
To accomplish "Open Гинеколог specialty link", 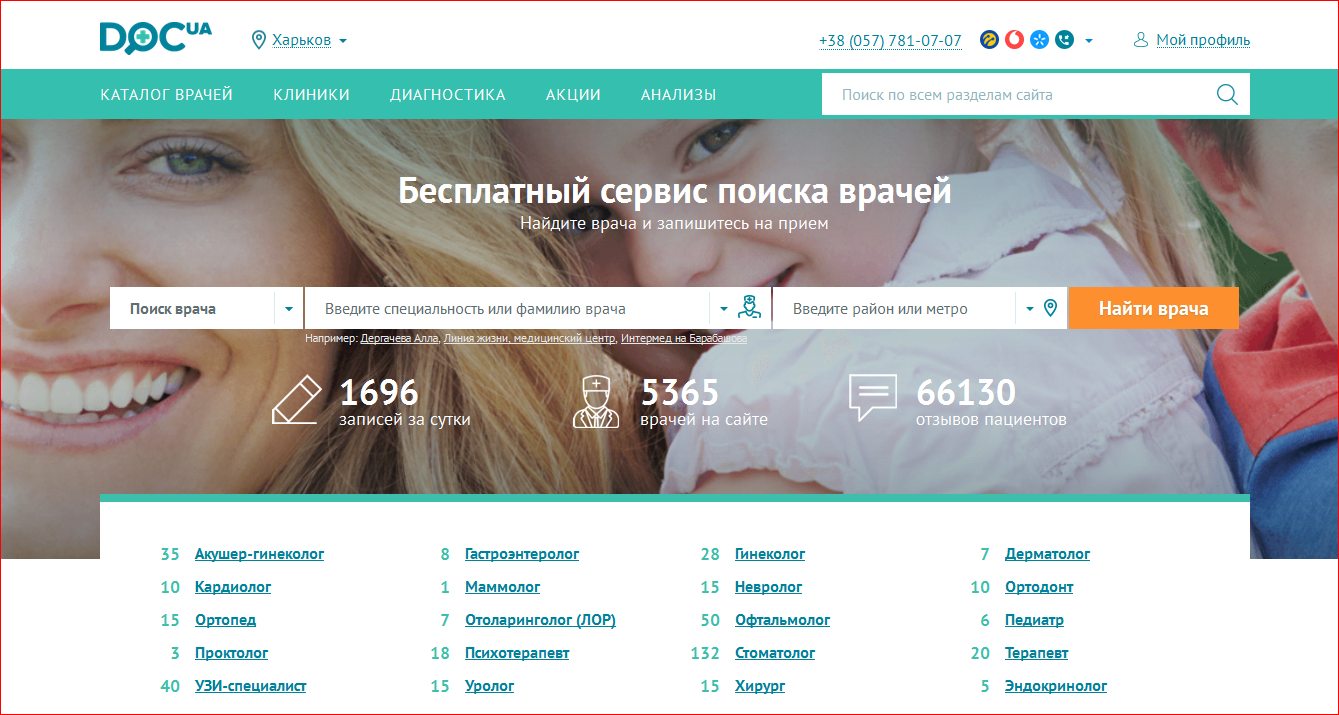I will [x=770, y=554].
